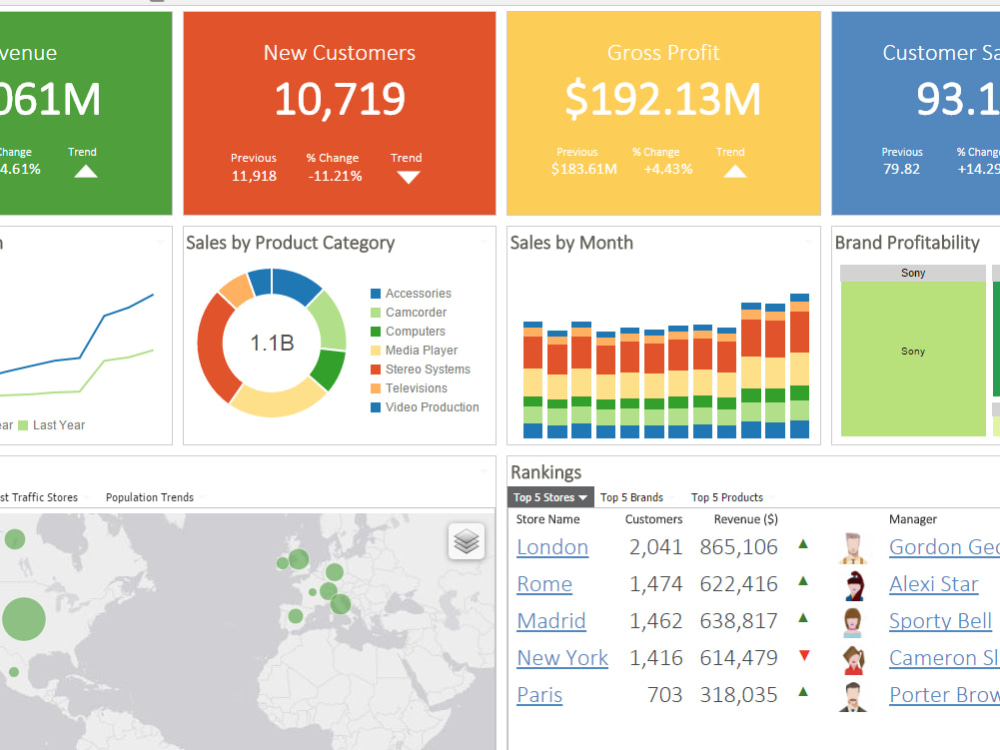Screen dimensions: 1000x750
Task: Click the Gross Profit value $192.13M
Action: click(x=663, y=99)
